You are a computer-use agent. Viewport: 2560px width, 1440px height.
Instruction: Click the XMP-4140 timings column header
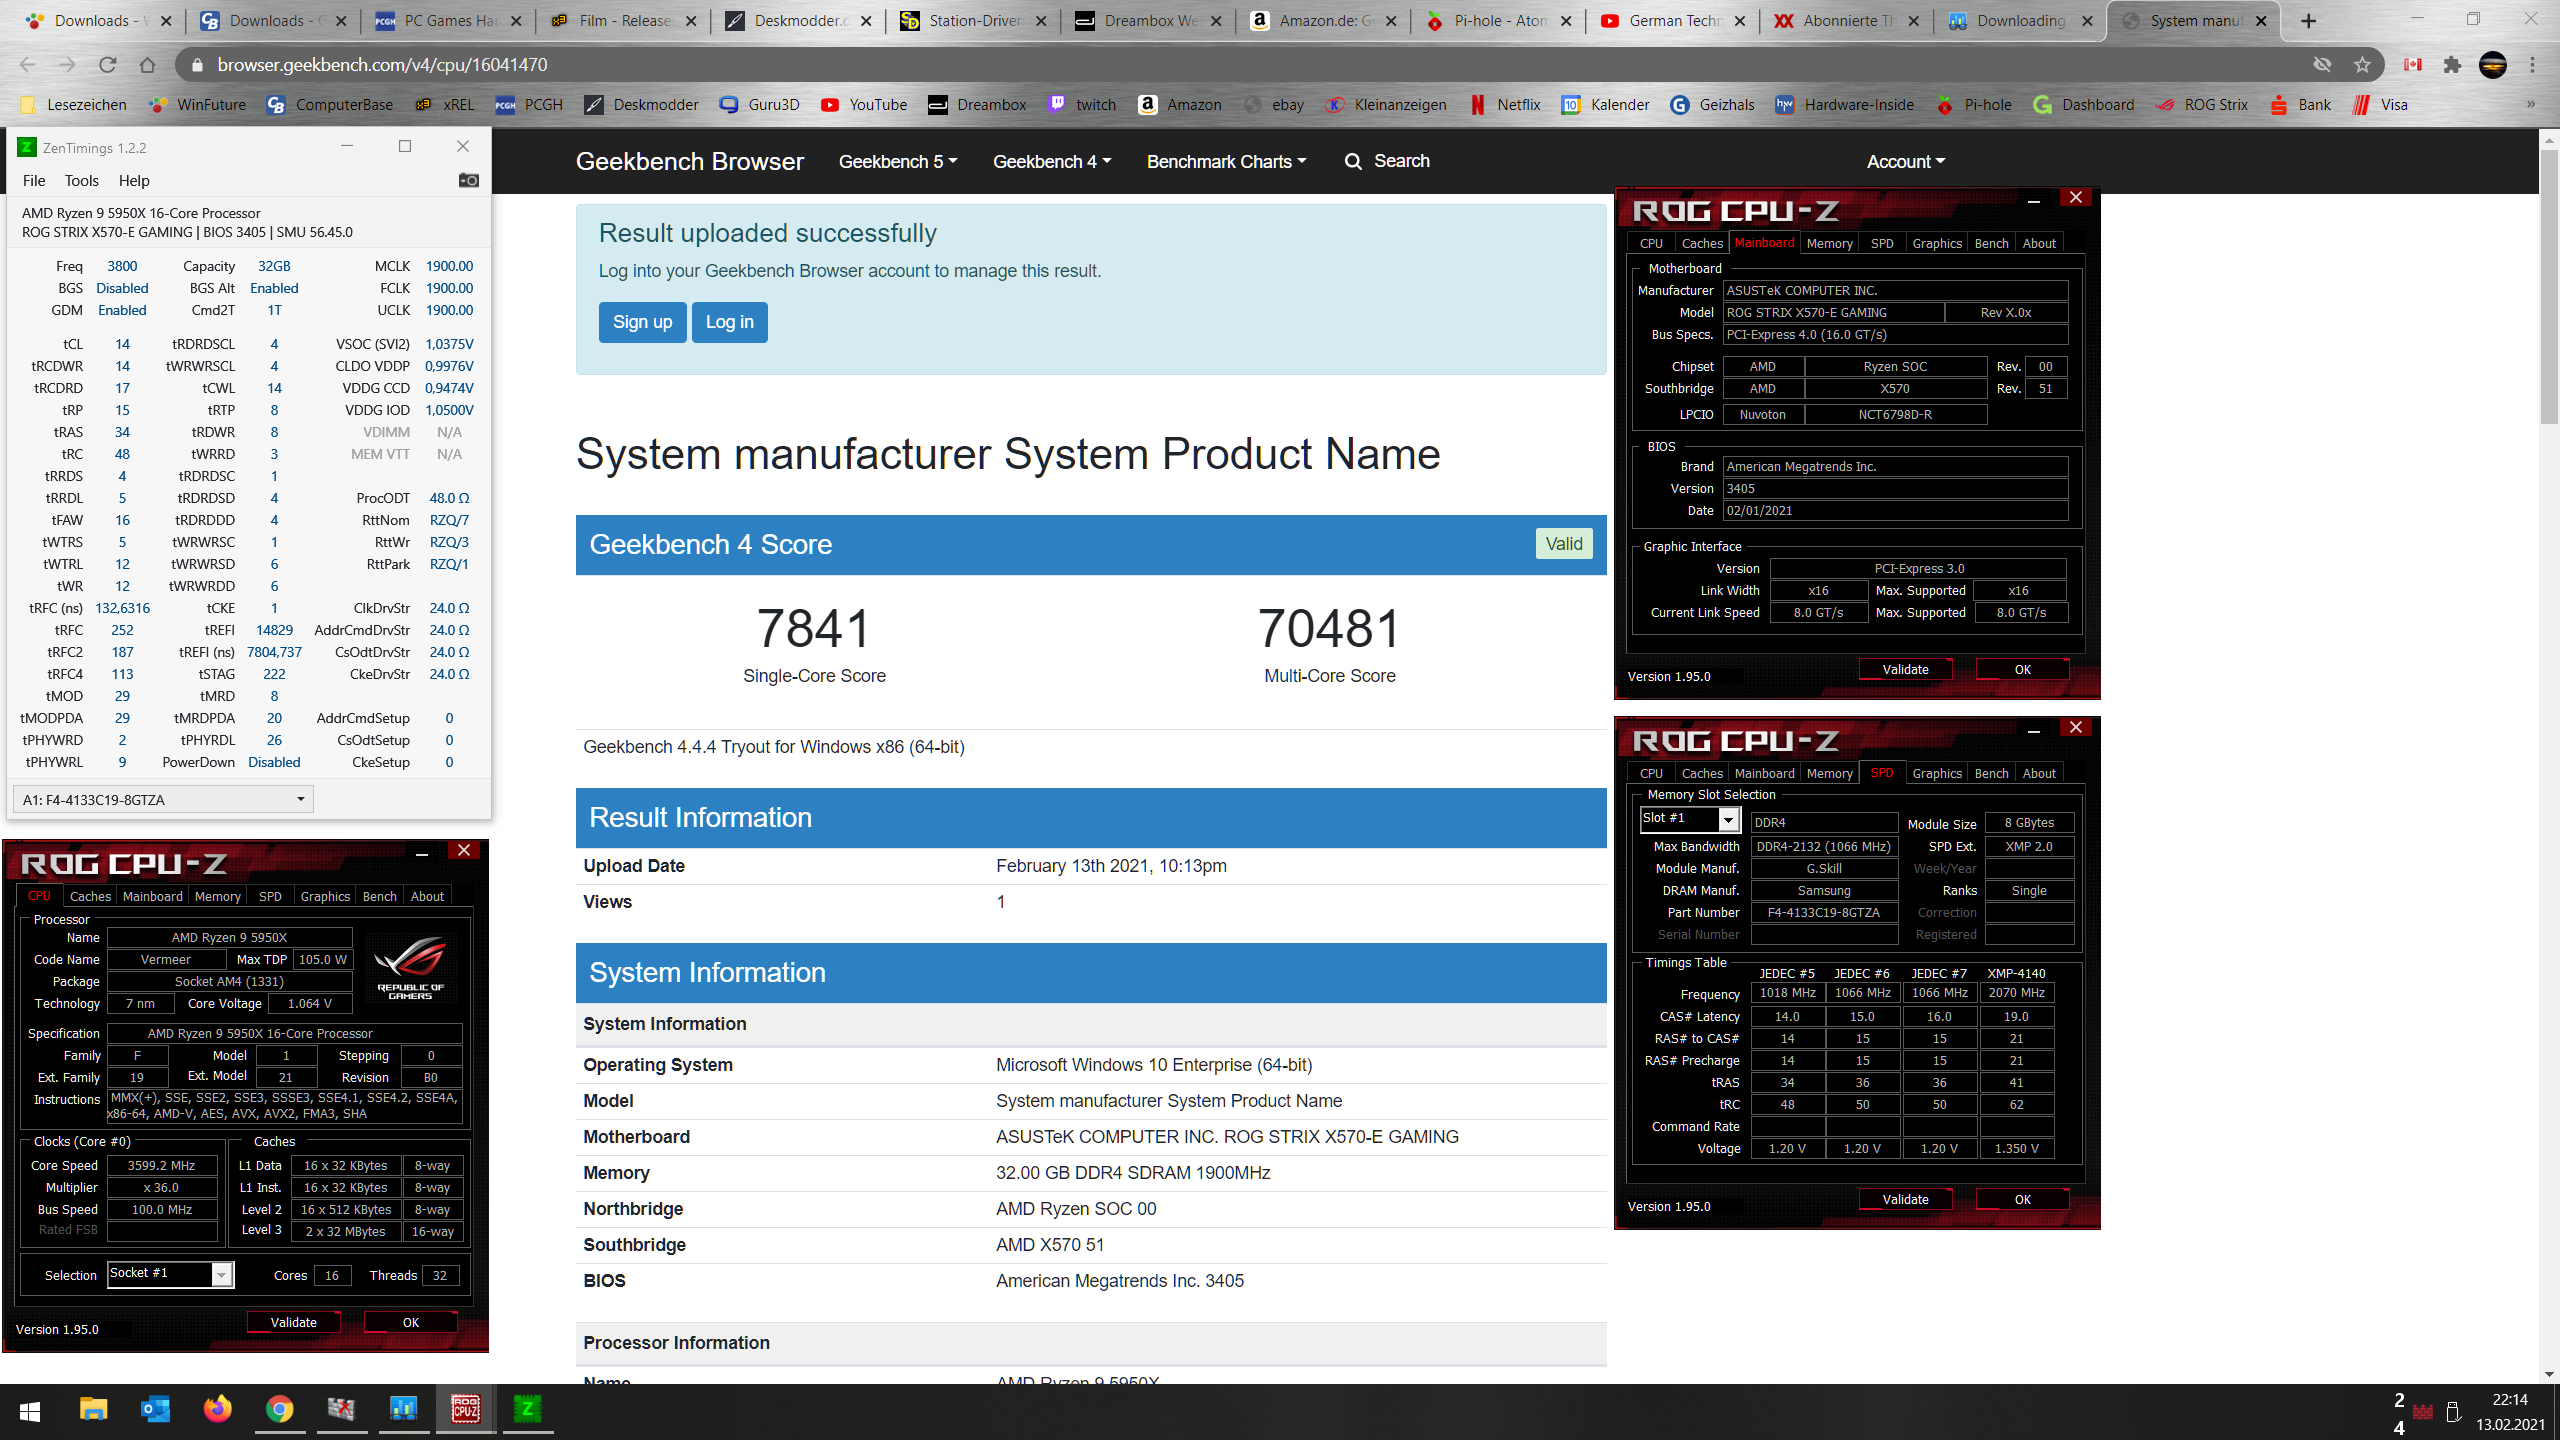pos(2016,973)
